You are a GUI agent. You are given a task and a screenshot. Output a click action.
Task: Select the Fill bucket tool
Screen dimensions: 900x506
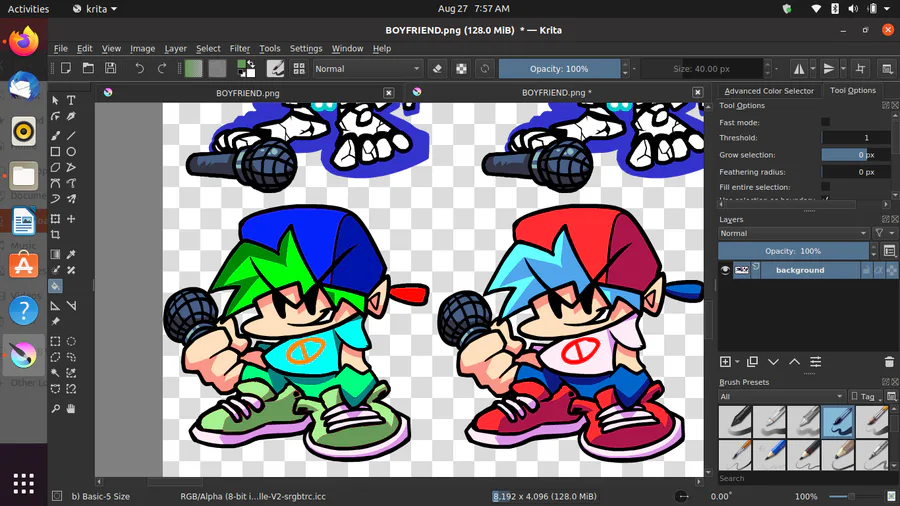(55, 286)
